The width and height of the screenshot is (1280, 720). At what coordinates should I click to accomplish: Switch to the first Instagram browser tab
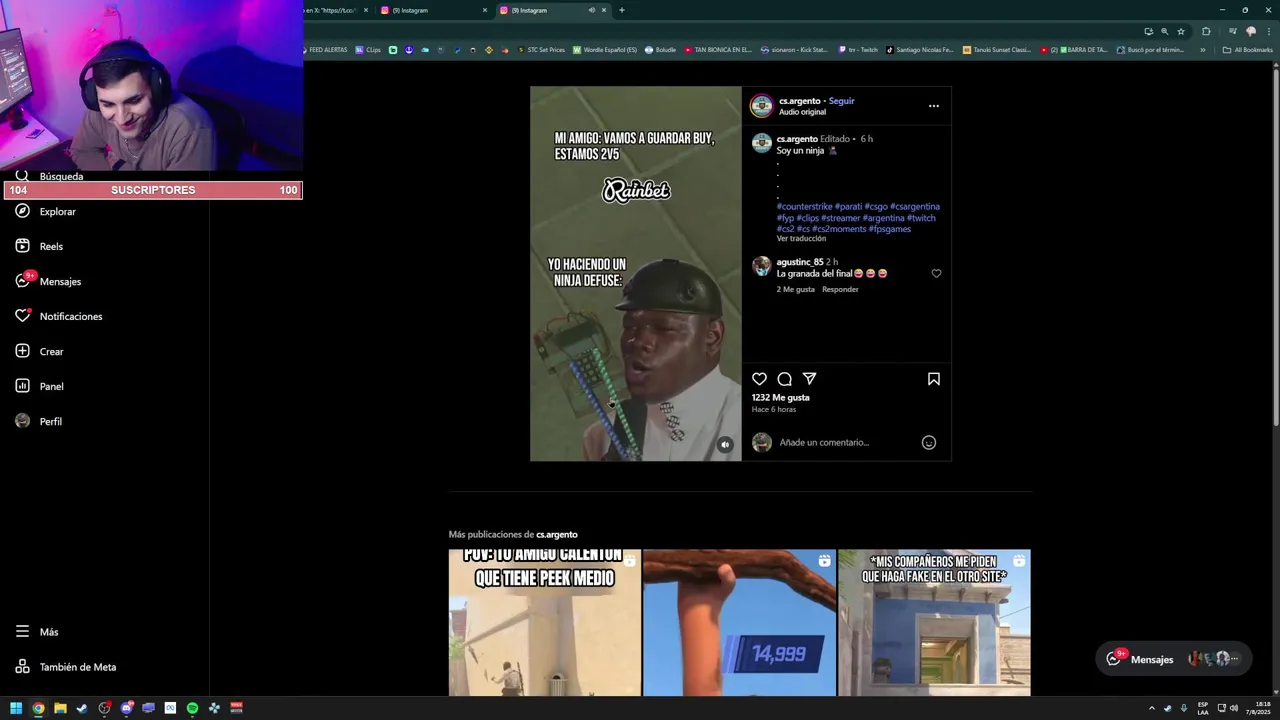coord(435,10)
